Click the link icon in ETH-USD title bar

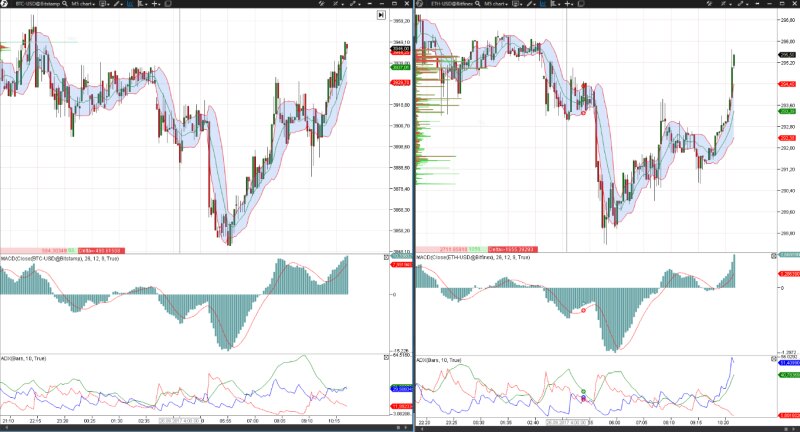pyautogui.click(x=740, y=4)
